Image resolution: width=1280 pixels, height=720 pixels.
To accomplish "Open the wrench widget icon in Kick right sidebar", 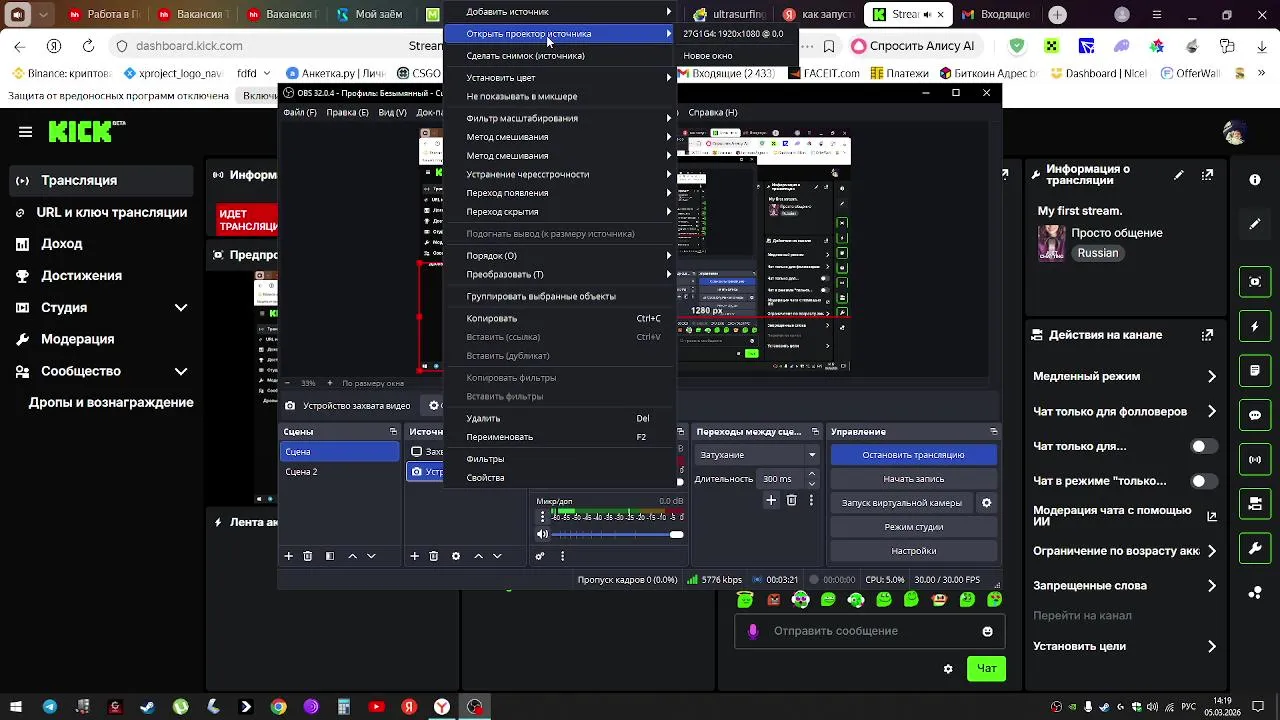I will coord(1255,548).
